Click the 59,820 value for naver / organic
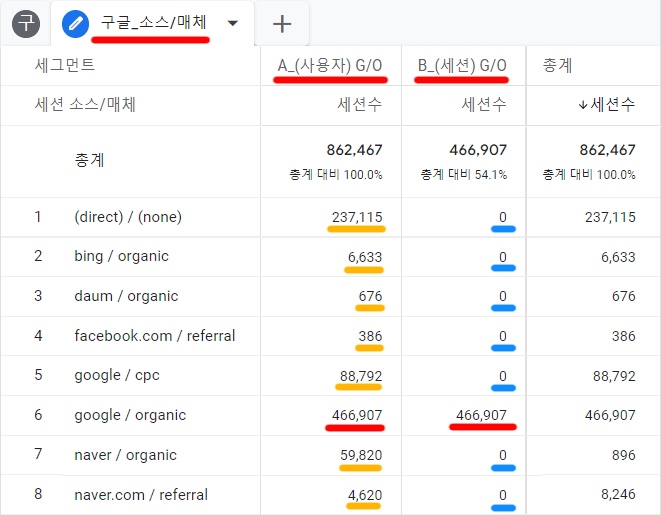 (x=361, y=455)
